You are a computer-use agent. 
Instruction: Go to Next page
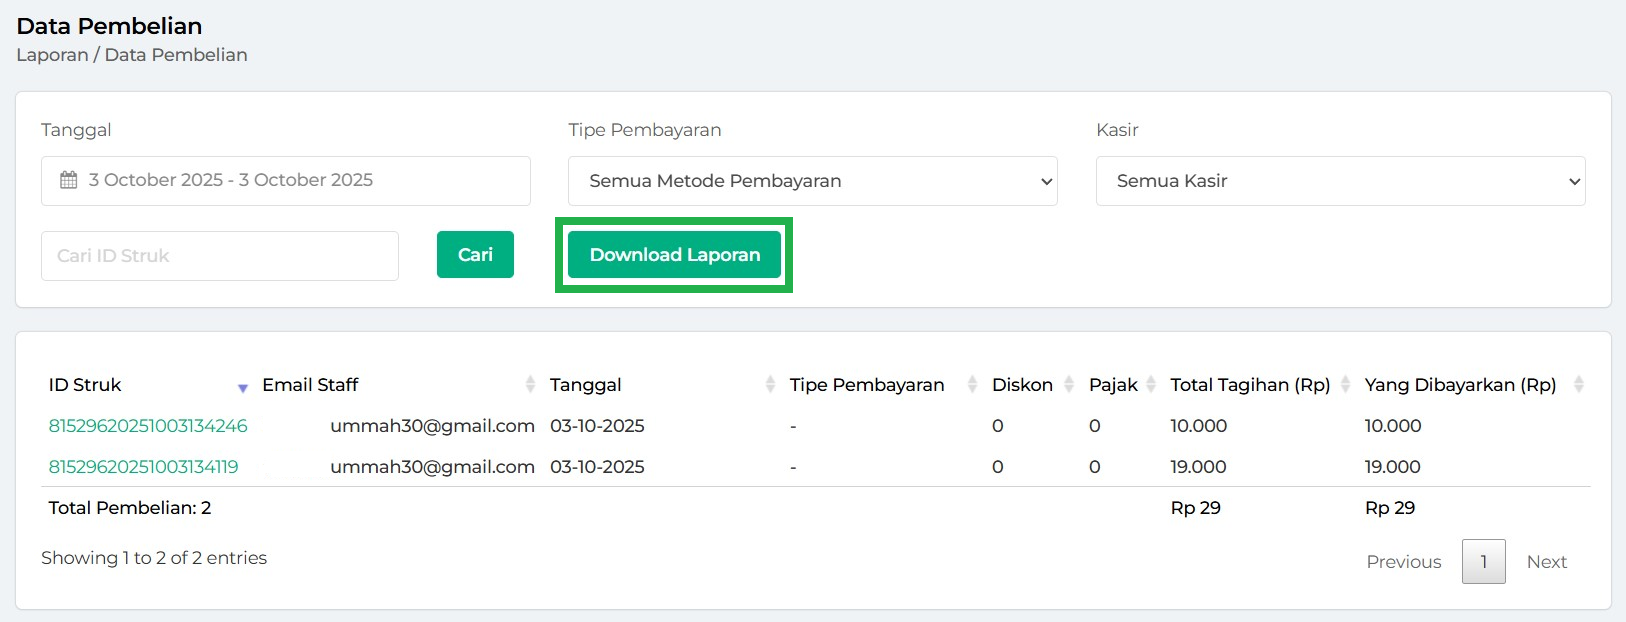tap(1546, 562)
